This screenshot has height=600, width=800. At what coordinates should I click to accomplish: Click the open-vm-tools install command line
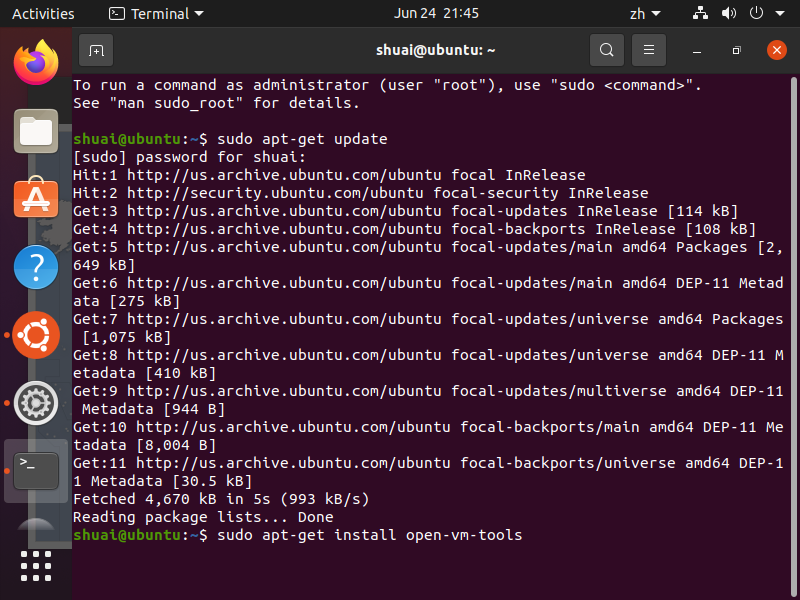(x=369, y=536)
